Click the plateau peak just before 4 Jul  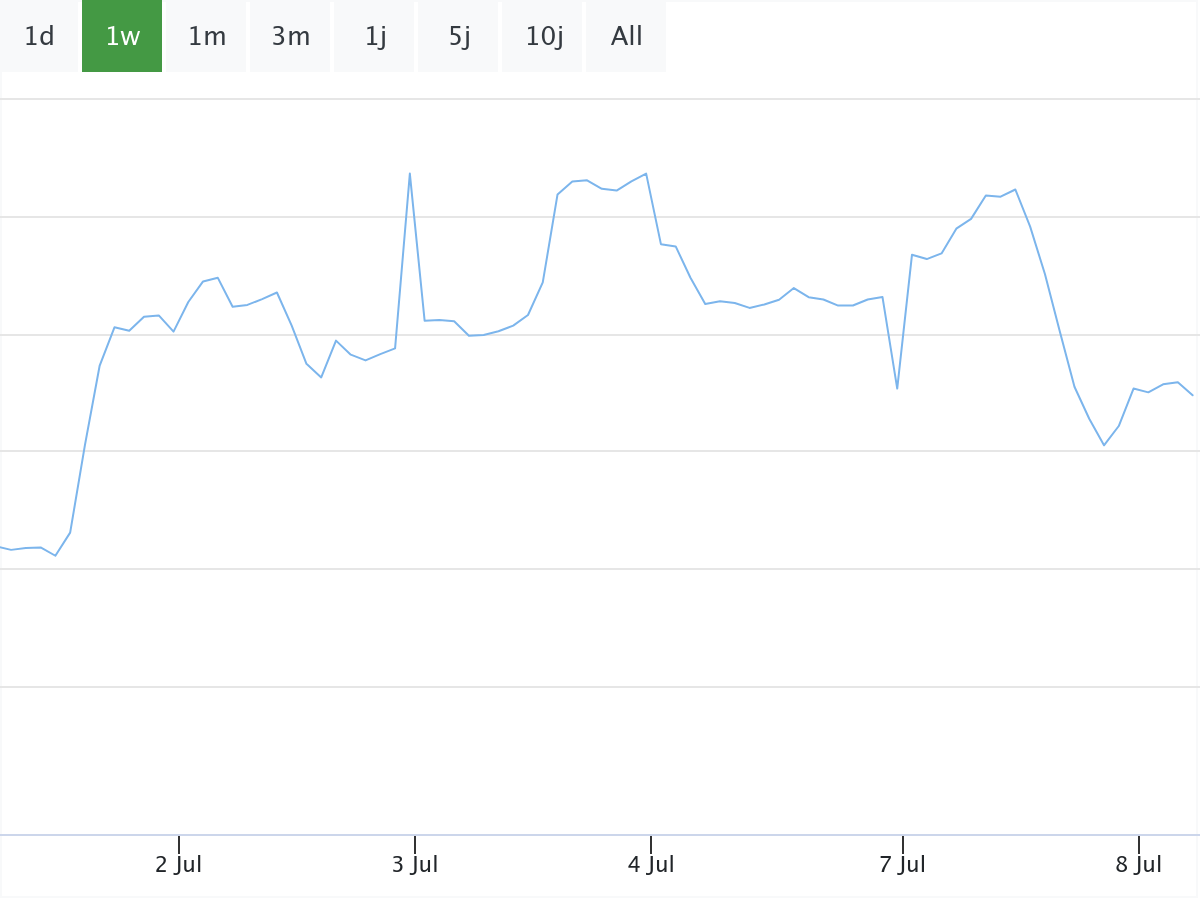646,174
